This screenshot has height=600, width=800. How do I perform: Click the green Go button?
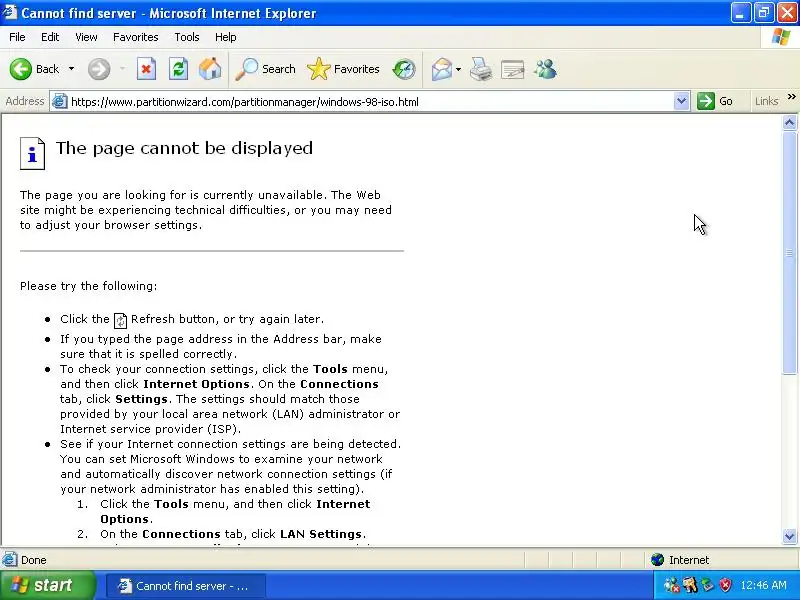(x=715, y=101)
